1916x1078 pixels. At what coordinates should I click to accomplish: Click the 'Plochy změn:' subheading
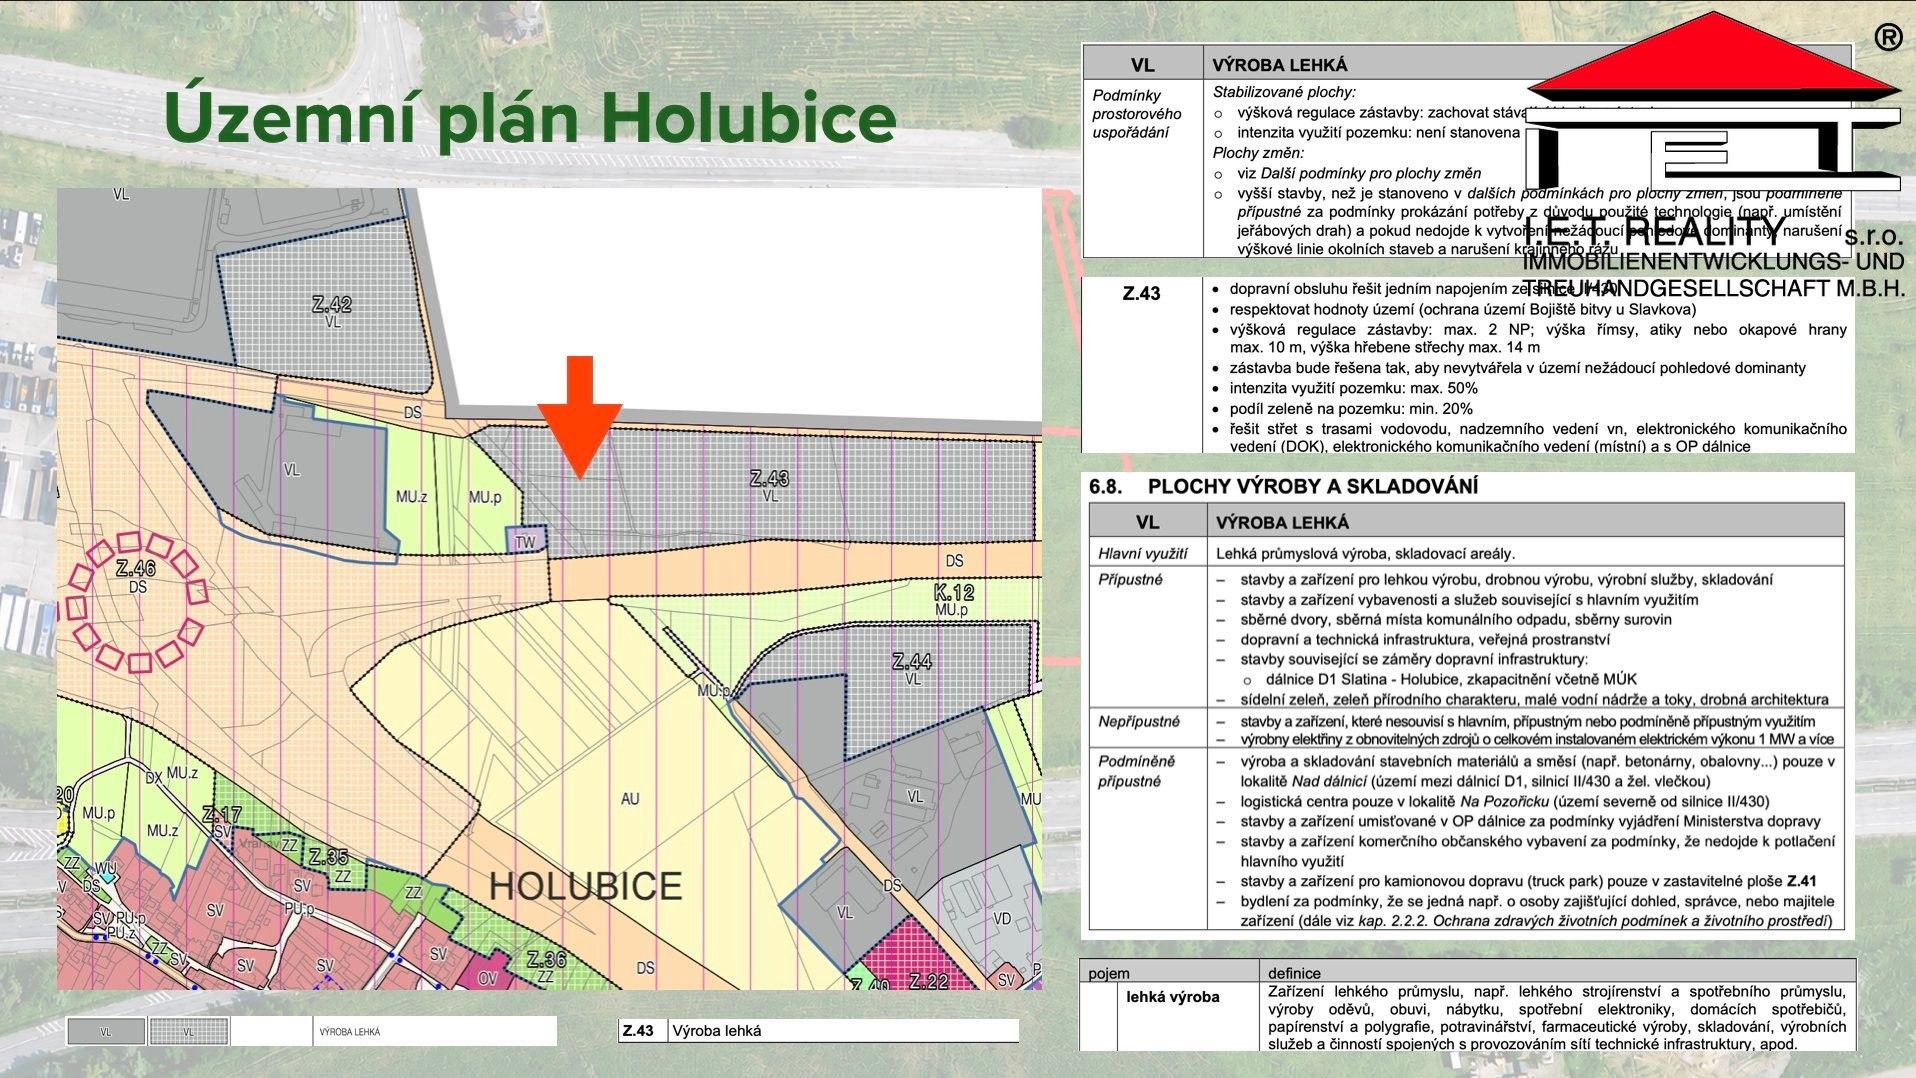click(x=1258, y=153)
